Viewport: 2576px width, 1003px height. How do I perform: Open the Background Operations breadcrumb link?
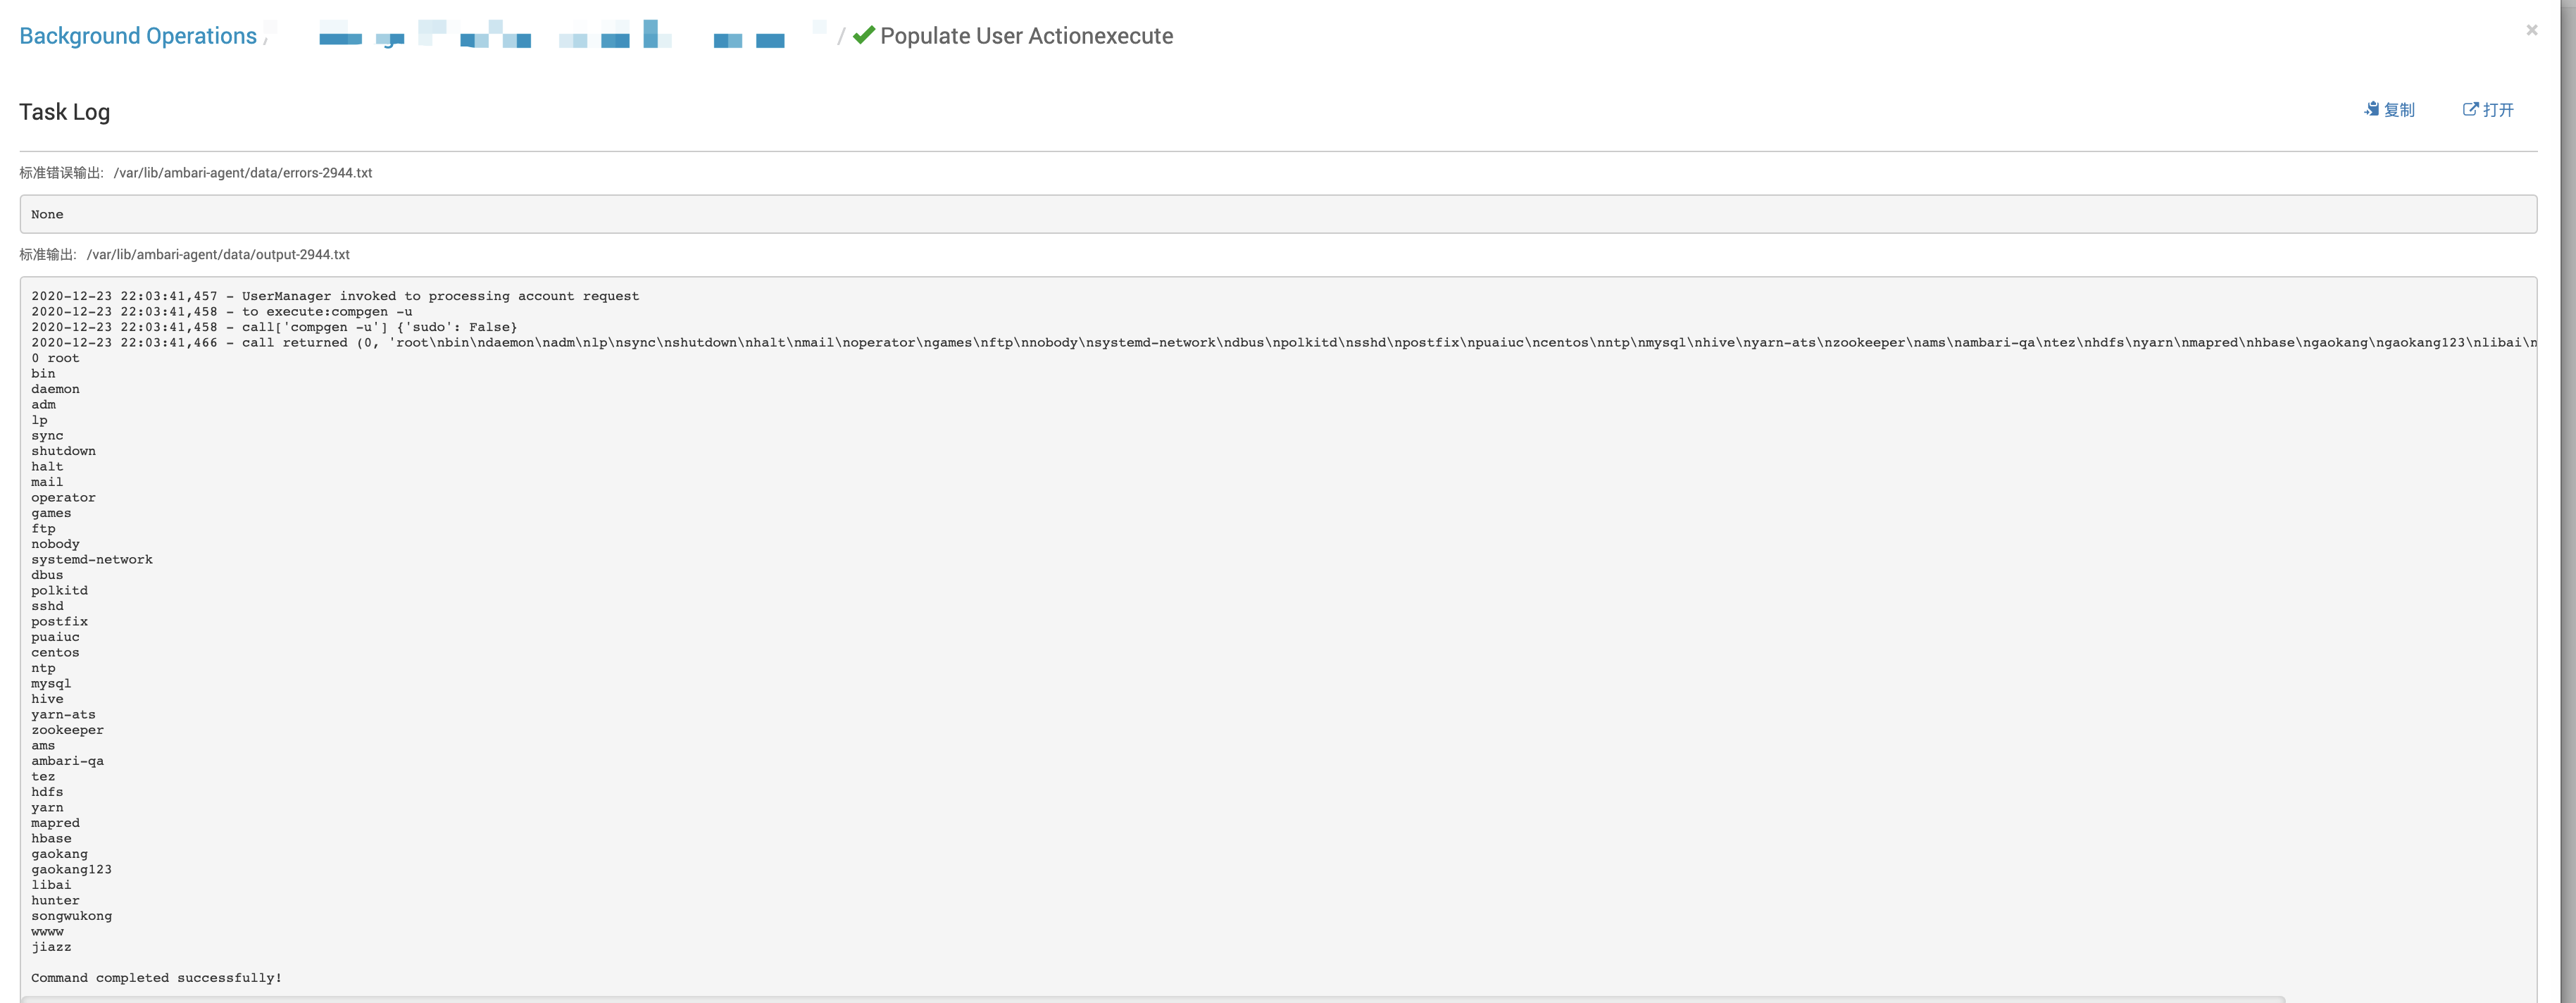[138, 36]
